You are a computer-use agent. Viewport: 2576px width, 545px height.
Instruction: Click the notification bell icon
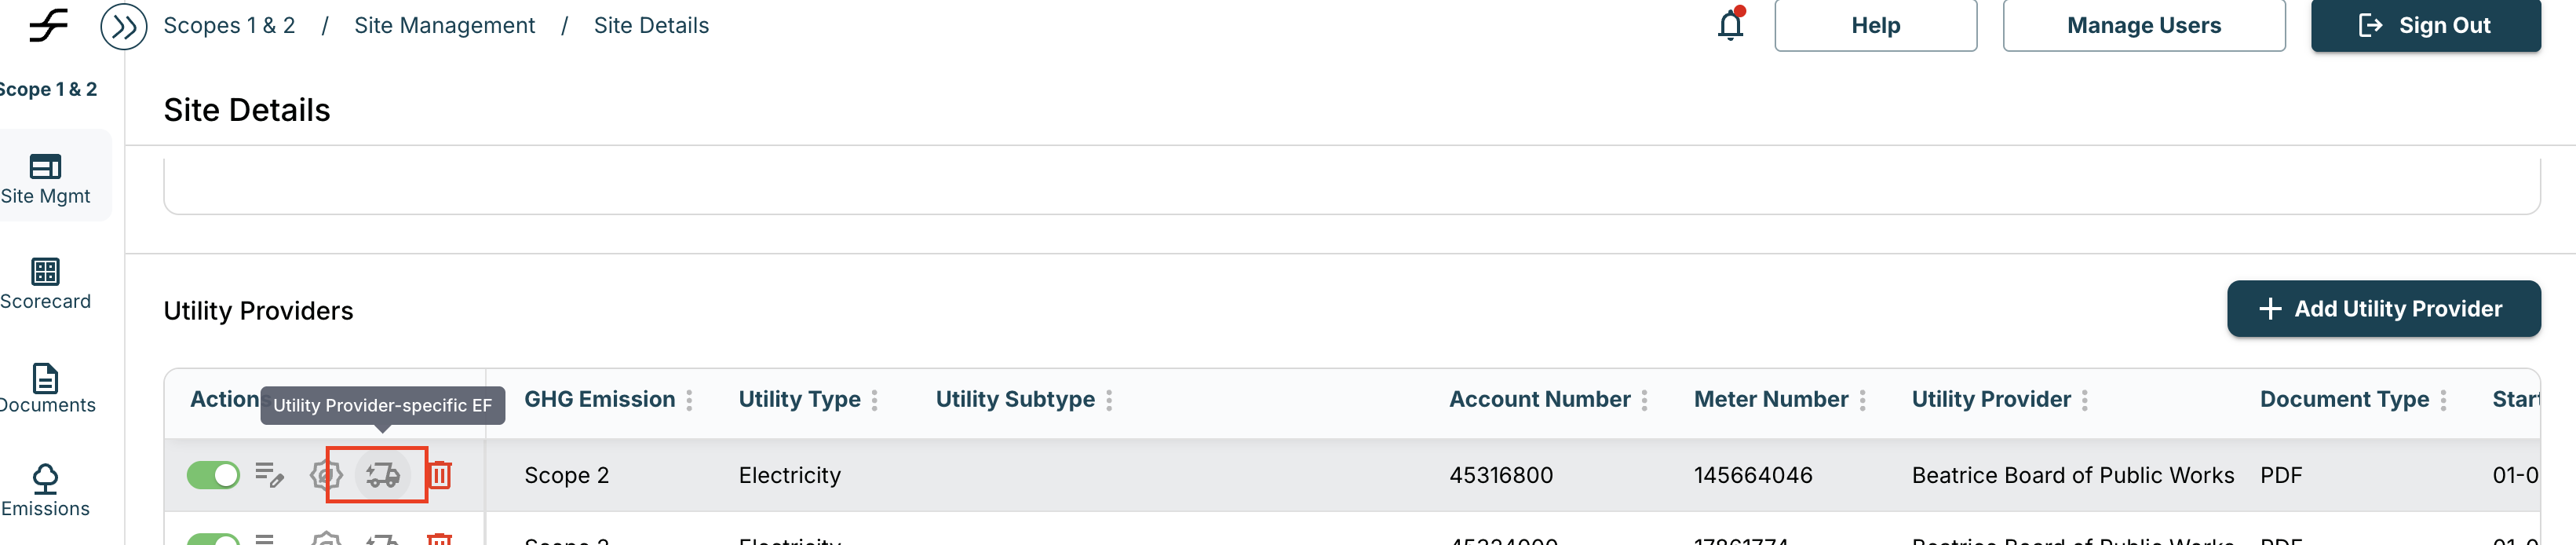[x=1730, y=25]
